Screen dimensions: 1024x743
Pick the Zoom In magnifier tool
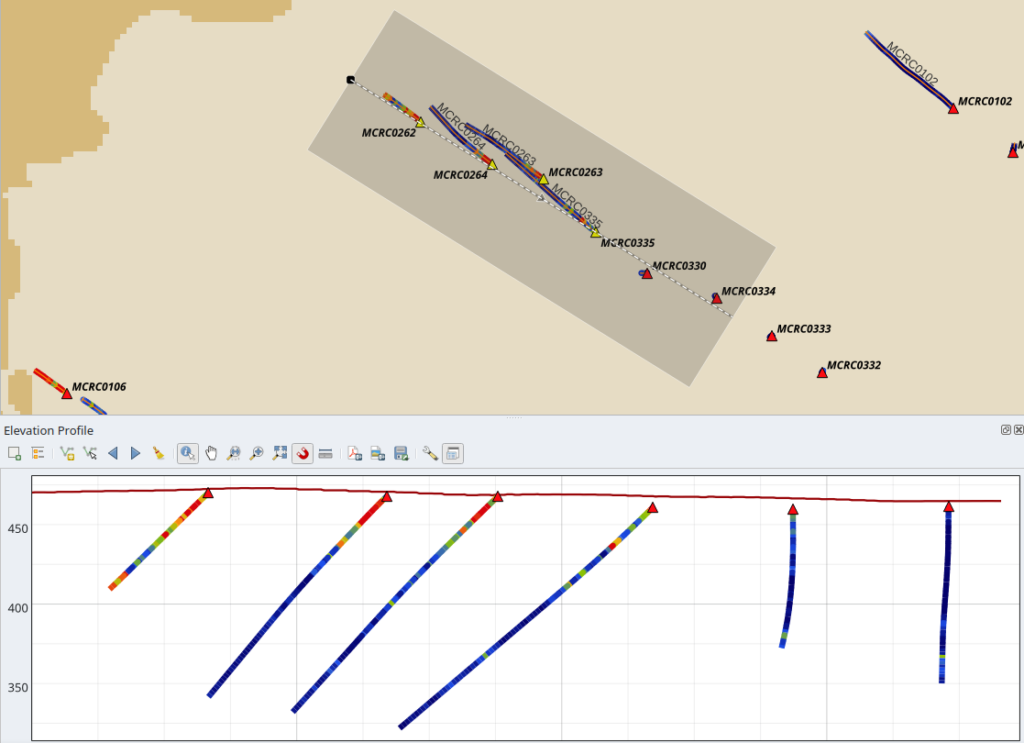point(256,453)
